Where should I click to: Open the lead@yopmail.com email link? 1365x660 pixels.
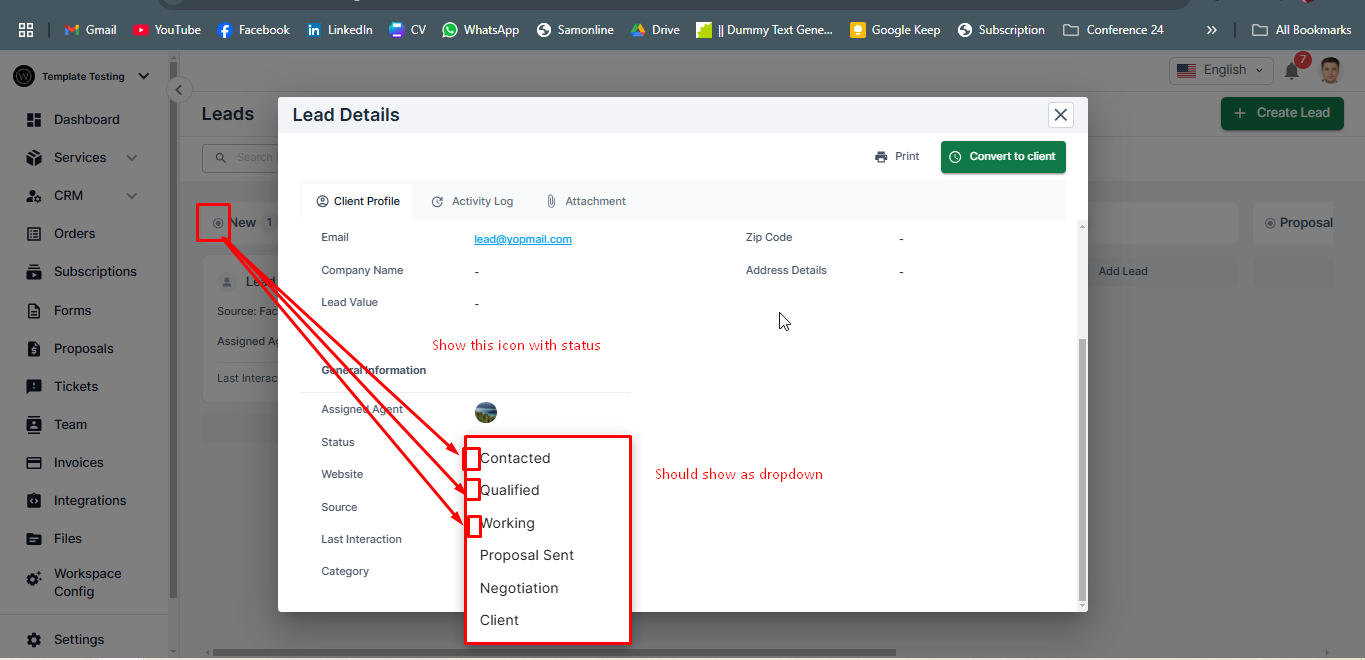523,239
